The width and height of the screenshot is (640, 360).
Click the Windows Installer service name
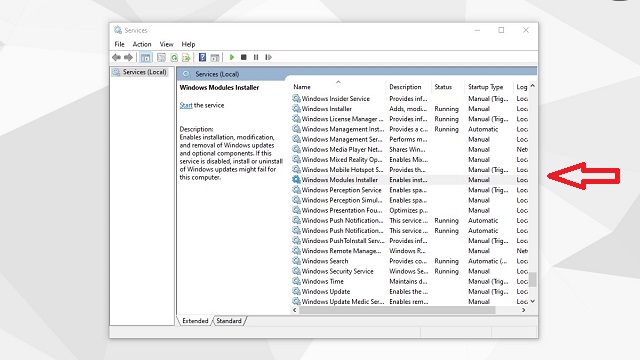click(327, 109)
